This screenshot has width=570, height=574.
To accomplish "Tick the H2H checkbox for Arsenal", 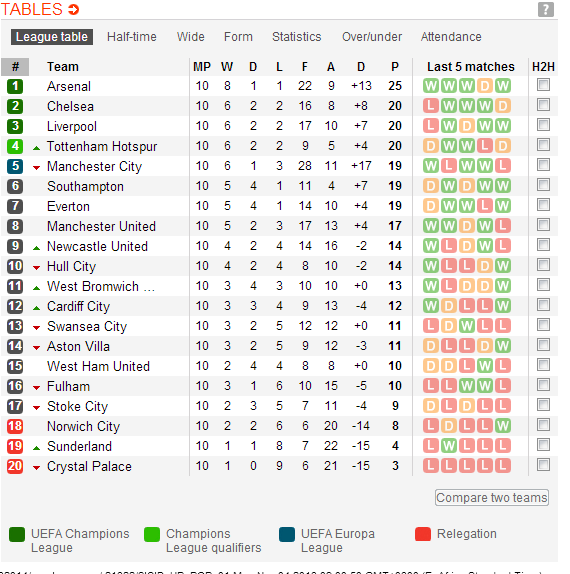I will (x=543, y=85).
